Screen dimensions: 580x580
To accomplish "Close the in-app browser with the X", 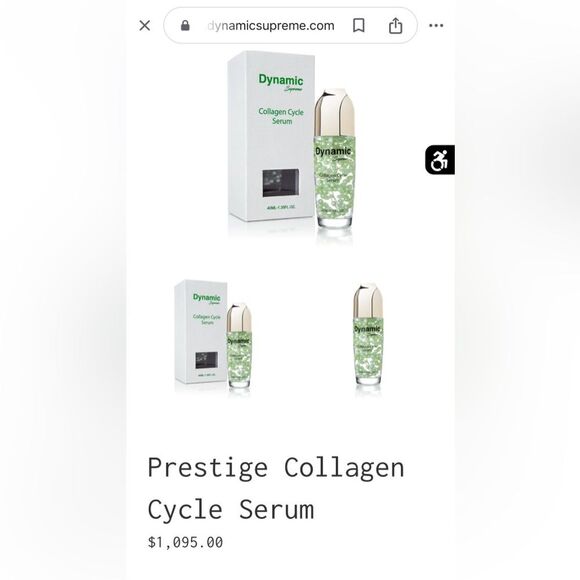I will pyautogui.click(x=145, y=26).
